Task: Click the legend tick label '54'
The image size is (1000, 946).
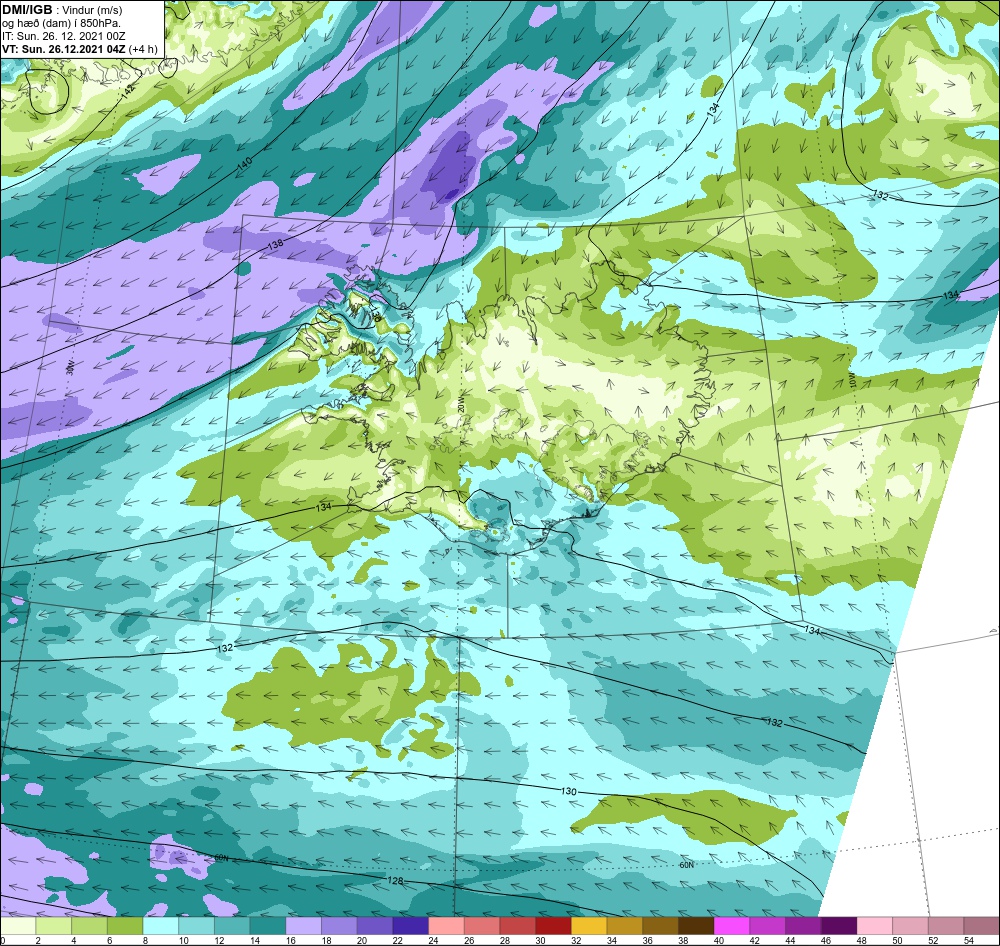Action: (969, 940)
